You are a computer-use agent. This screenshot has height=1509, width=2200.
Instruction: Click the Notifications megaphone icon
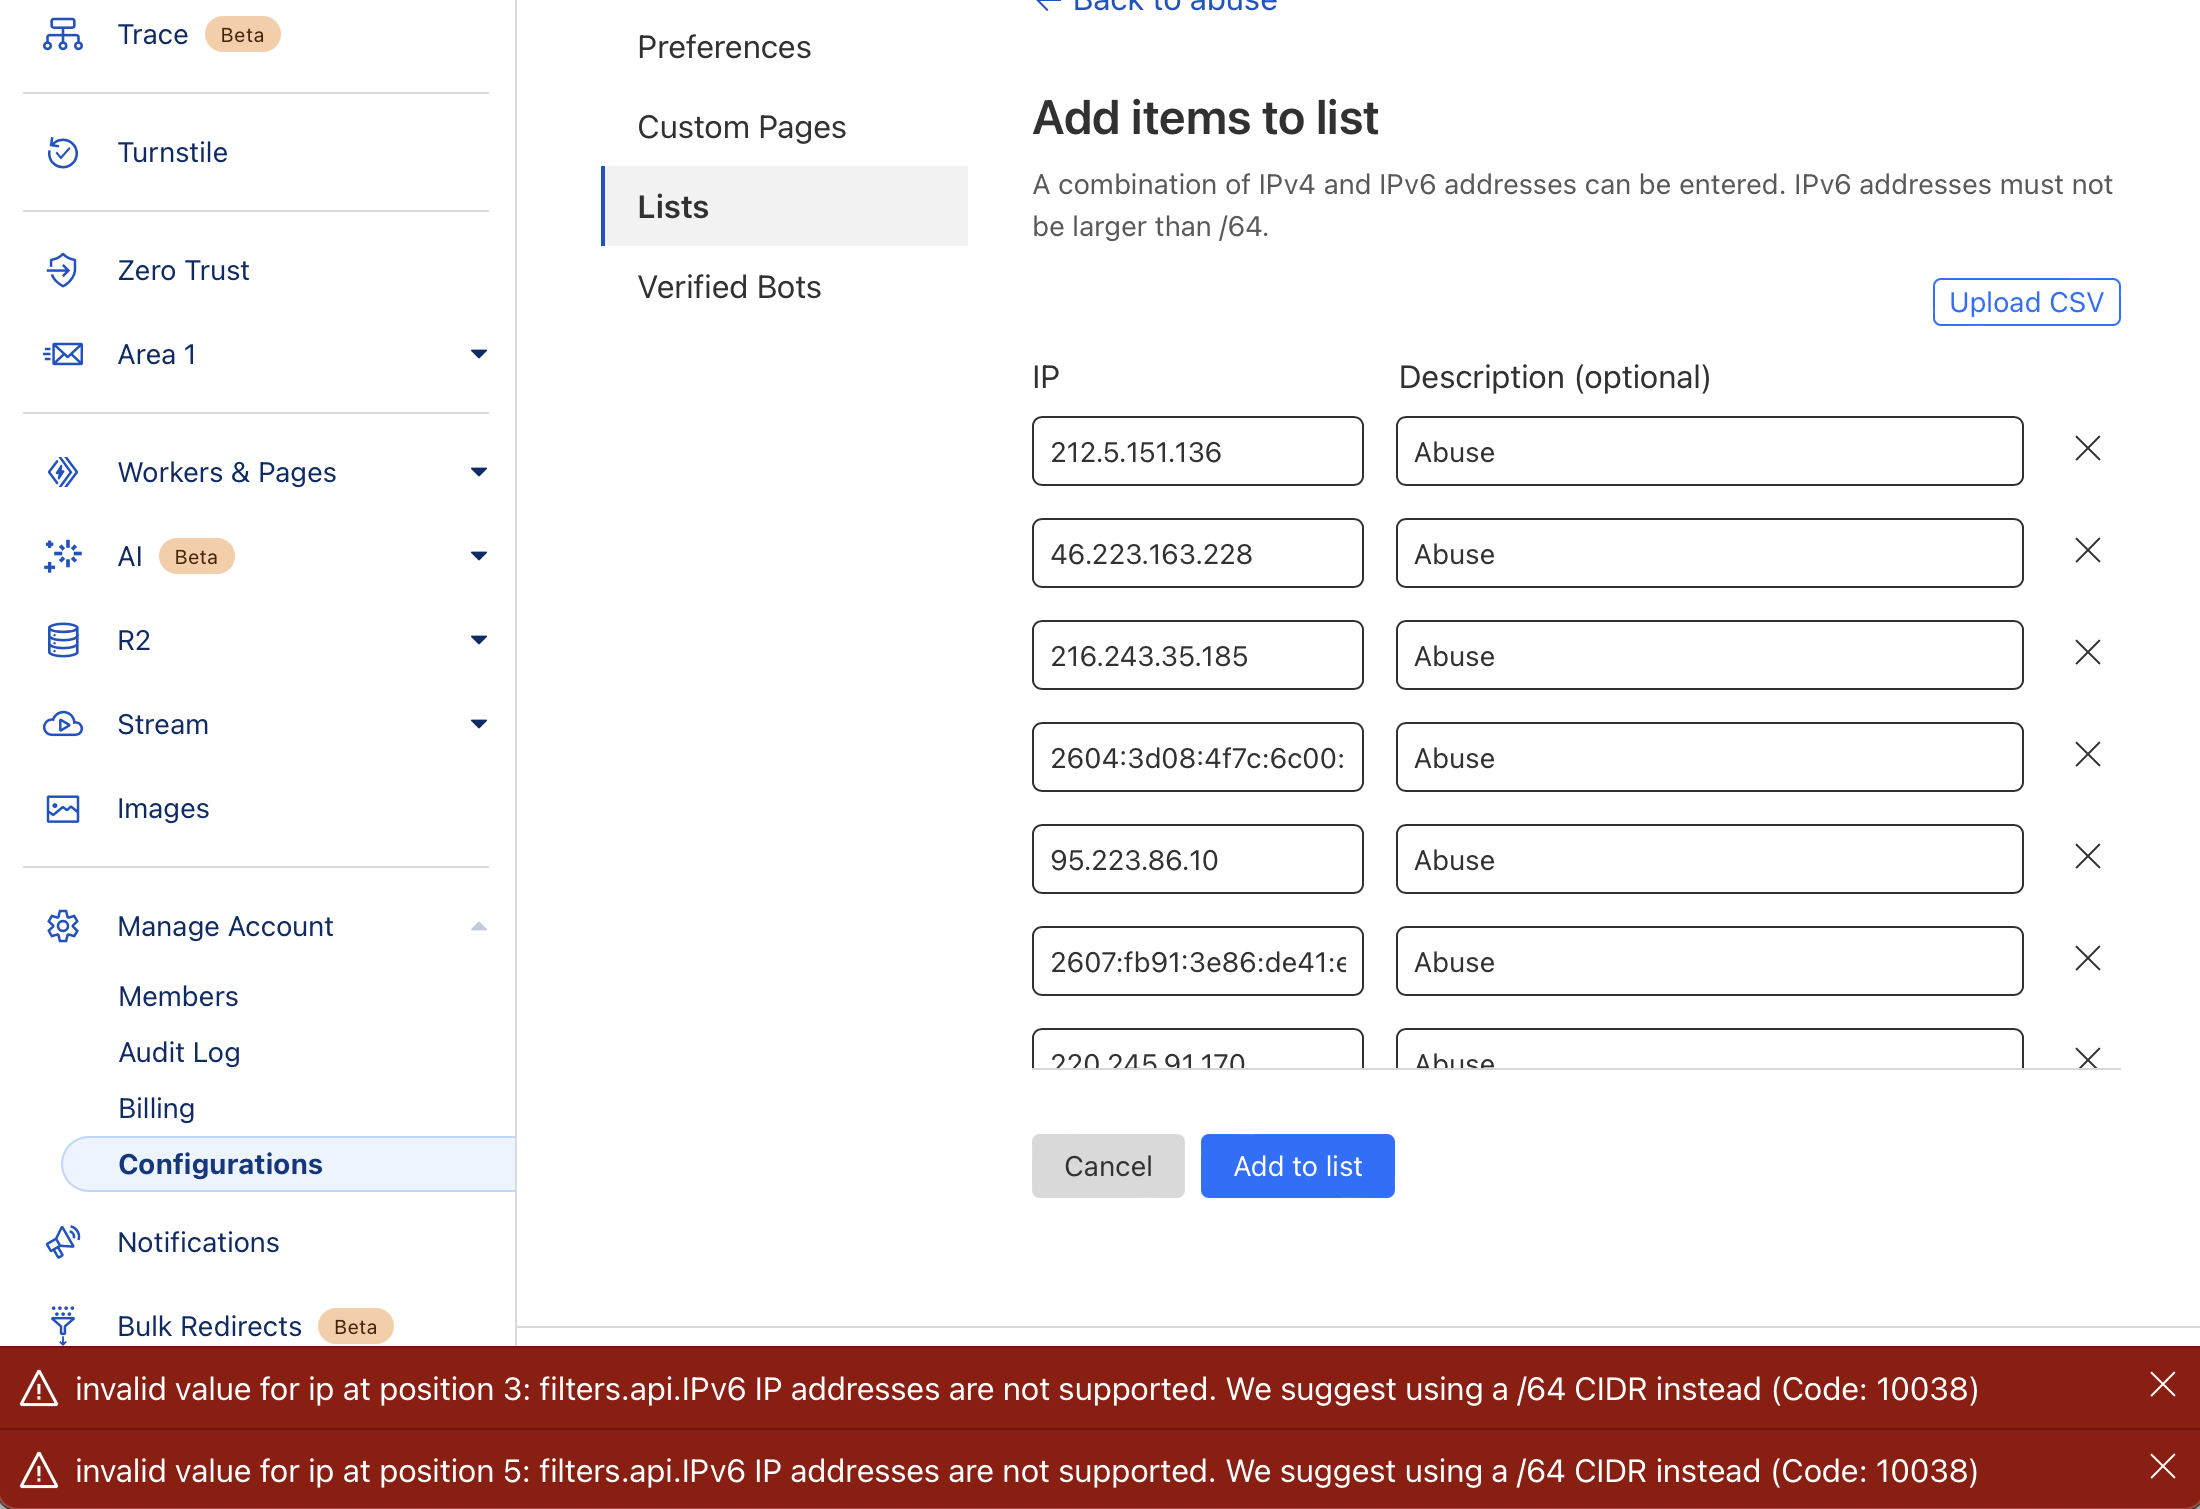(x=62, y=1242)
